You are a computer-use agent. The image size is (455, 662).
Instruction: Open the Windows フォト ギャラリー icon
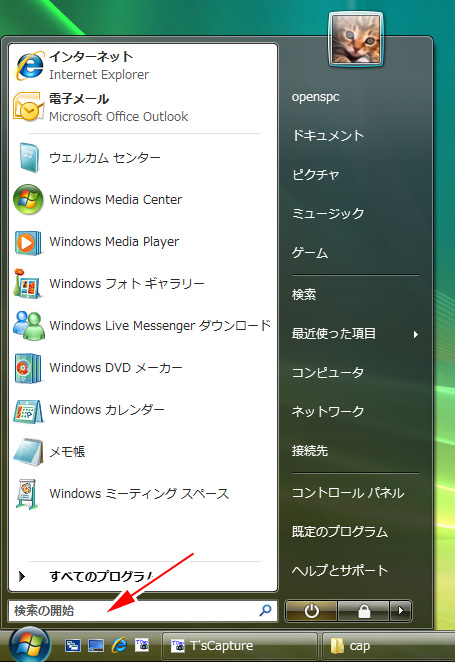coord(27,283)
